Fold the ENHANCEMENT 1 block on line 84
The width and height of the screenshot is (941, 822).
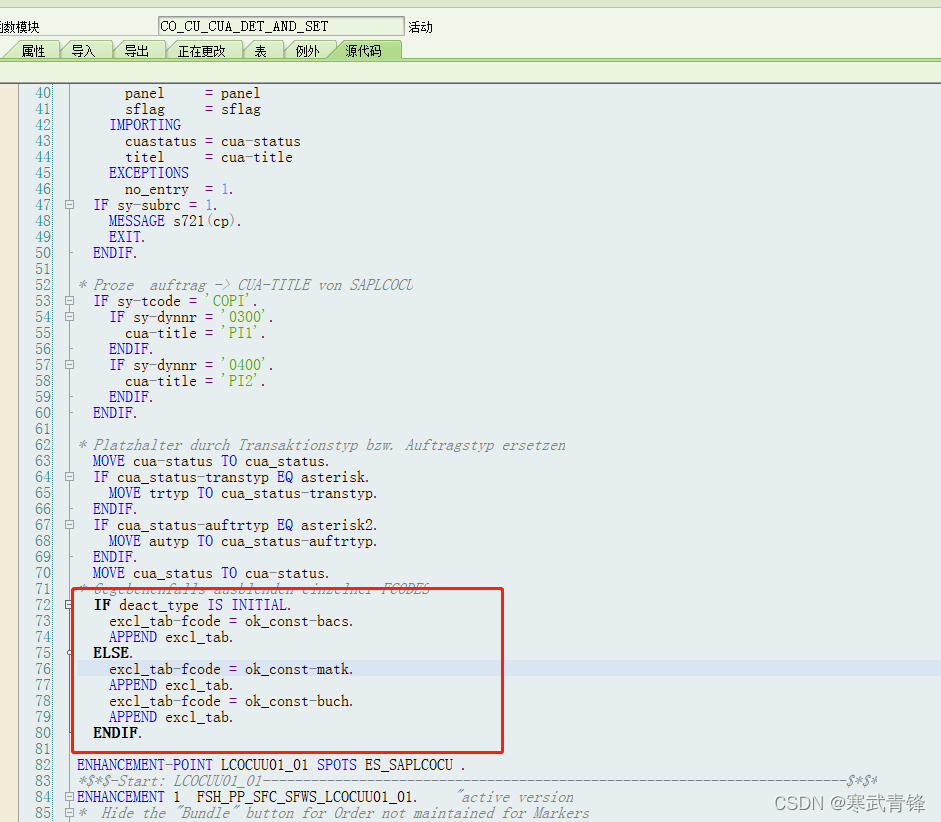[70, 797]
